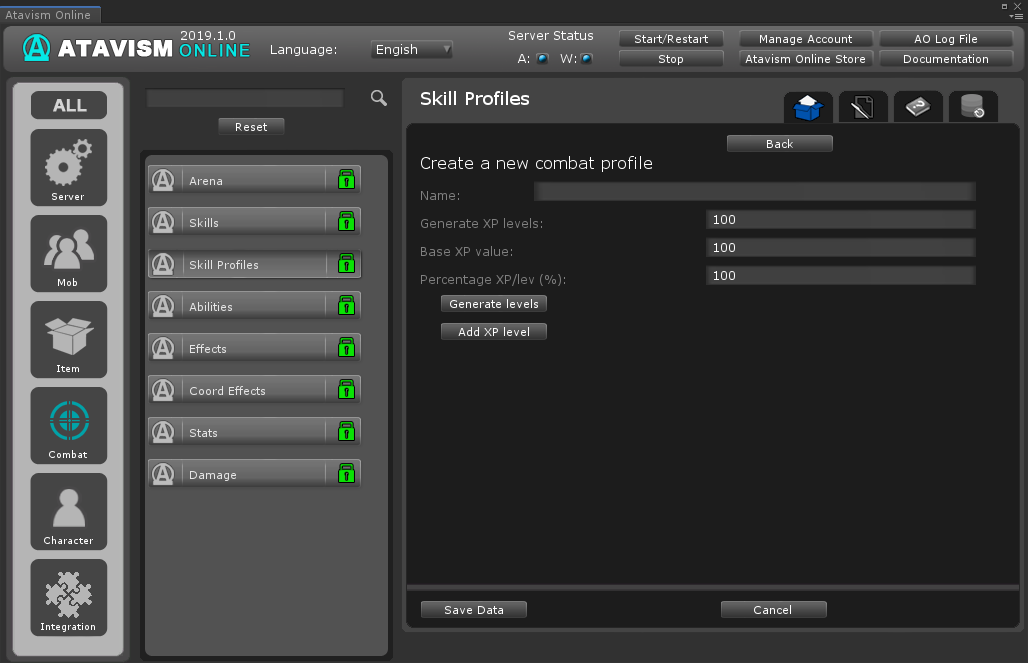Open the window options menu top right
1028x663 pixels.
point(1016,16)
